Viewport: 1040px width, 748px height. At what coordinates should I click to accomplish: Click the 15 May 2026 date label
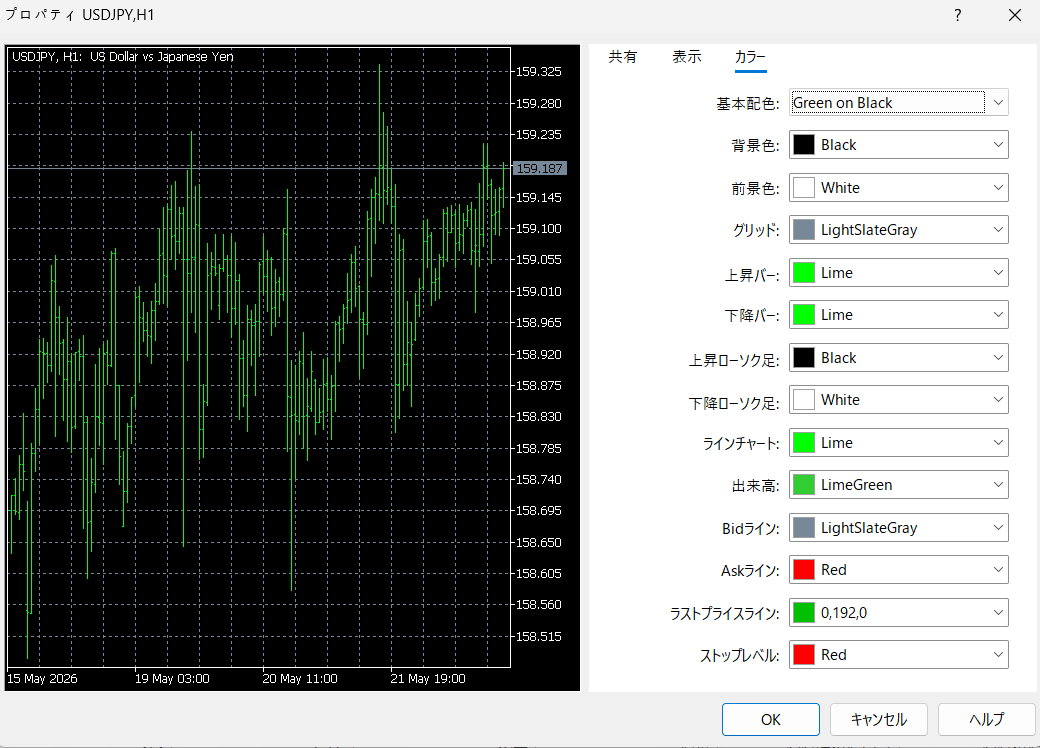click(42, 679)
